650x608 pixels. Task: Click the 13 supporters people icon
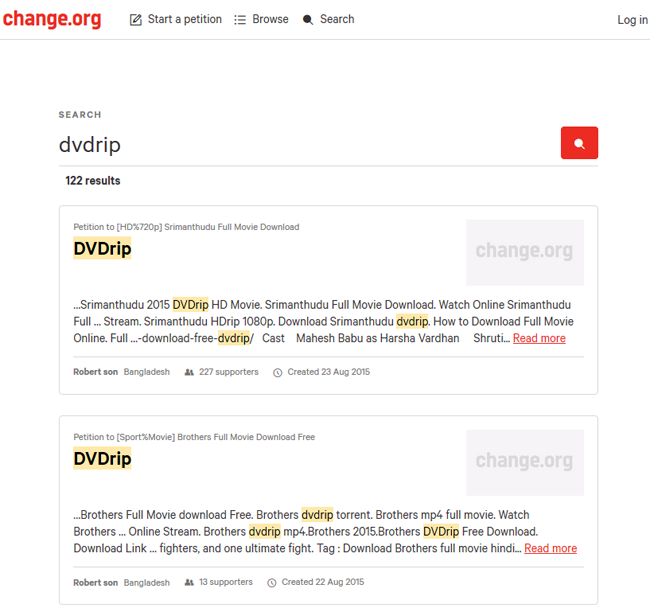[189, 582]
